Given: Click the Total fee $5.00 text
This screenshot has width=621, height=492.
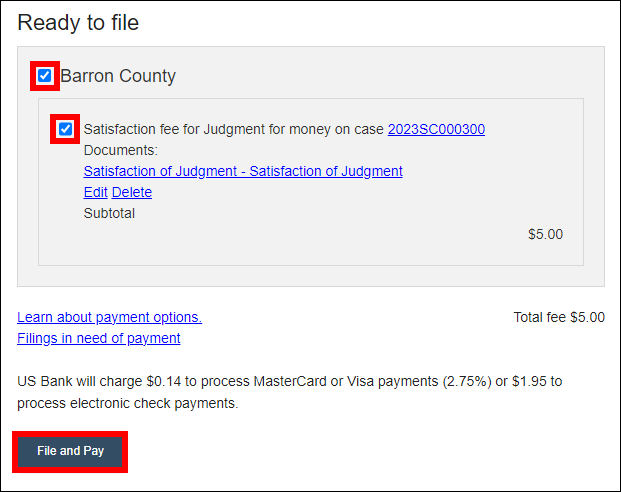Looking at the screenshot, I should (558, 317).
